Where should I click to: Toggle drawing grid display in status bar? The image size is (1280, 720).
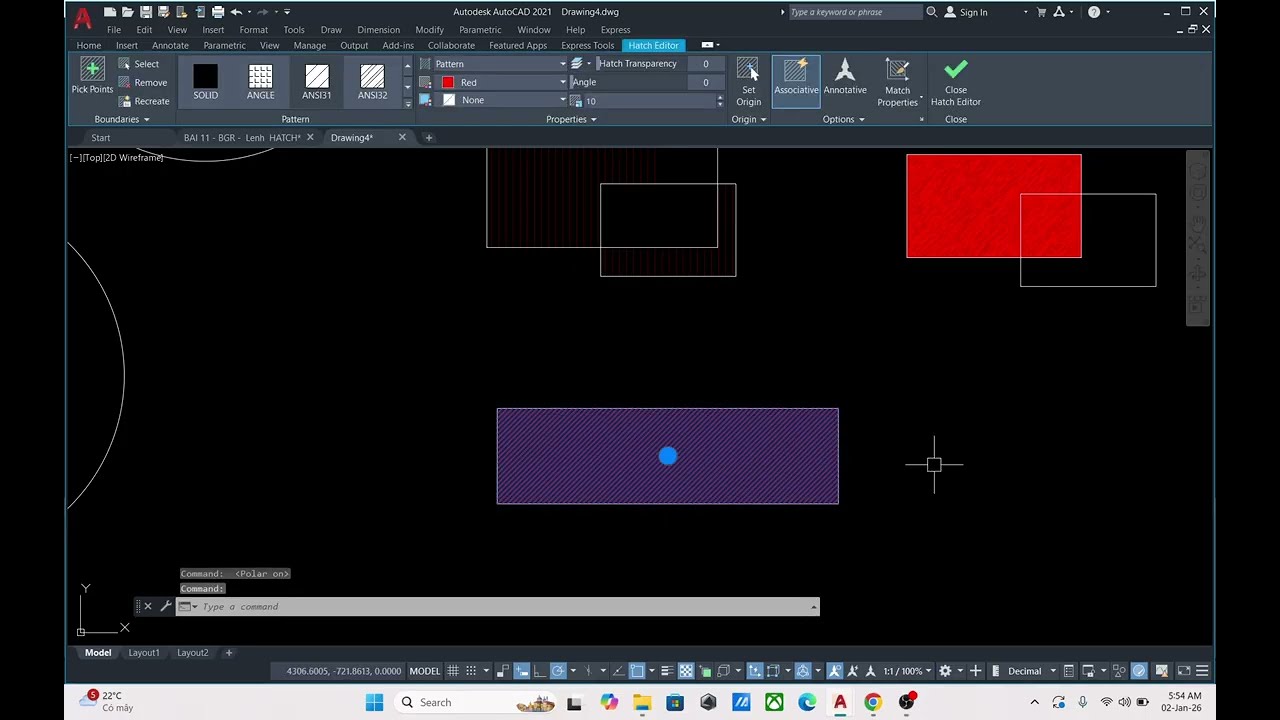[453, 671]
